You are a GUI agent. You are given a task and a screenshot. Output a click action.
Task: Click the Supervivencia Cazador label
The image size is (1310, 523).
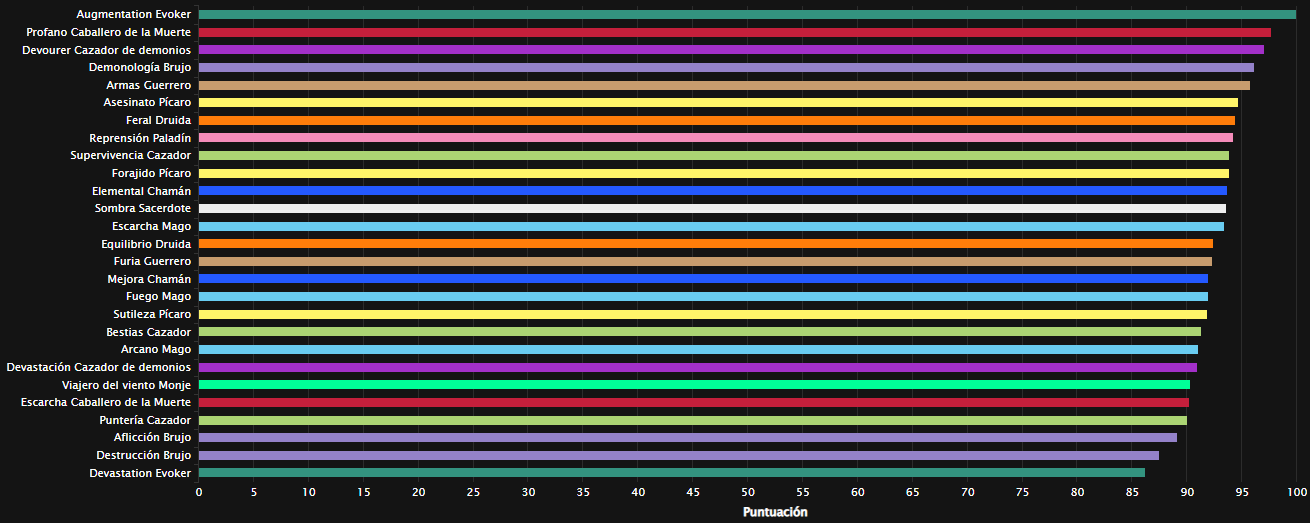click(130, 156)
